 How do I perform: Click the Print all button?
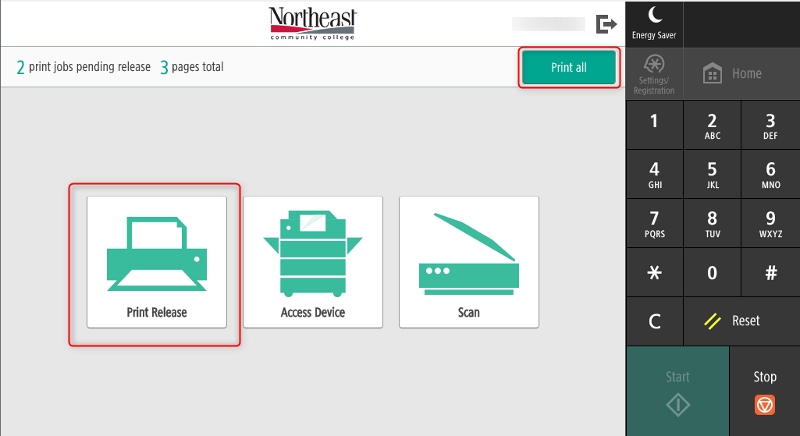click(x=568, y=68)
